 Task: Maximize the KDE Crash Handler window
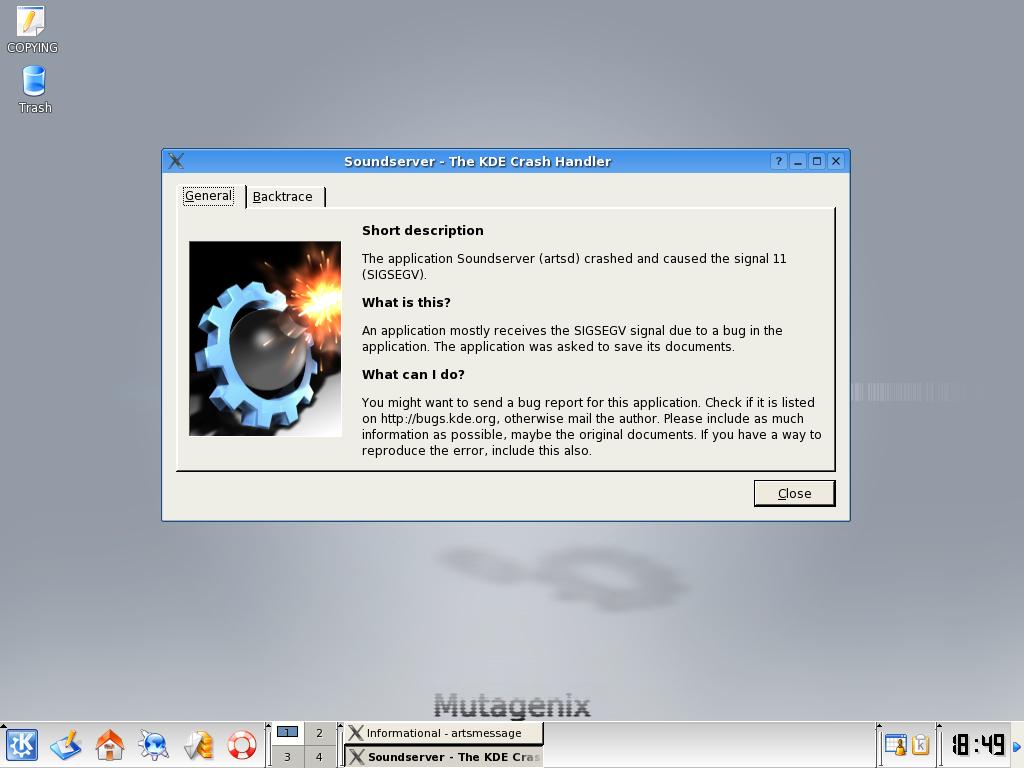(816, 161)
